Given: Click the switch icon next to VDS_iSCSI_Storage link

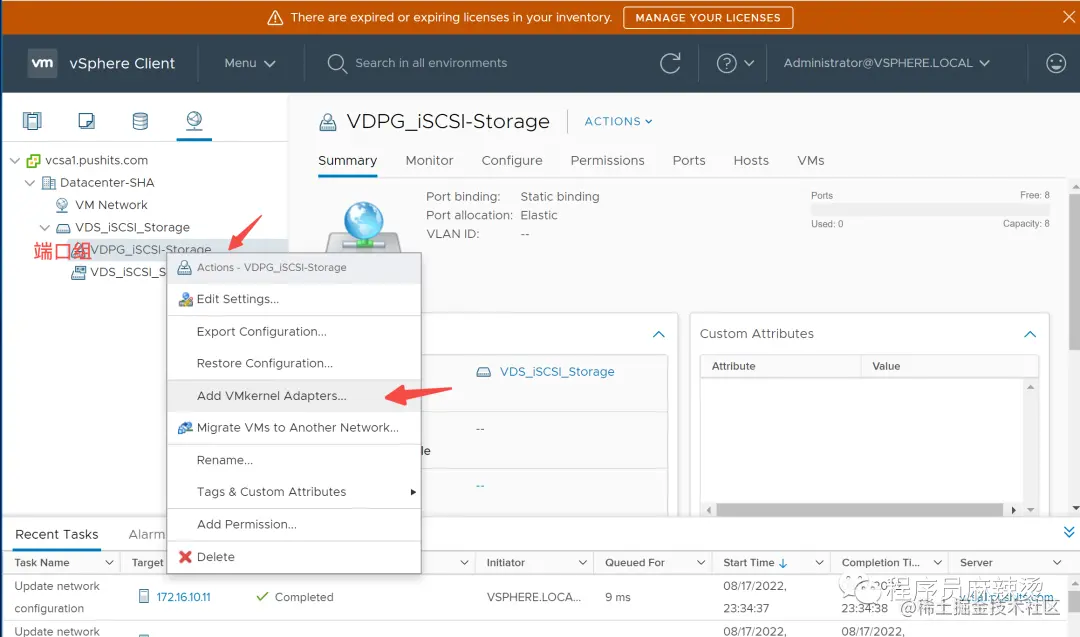Looking at the screenshot, I should (x=484, y=372).
